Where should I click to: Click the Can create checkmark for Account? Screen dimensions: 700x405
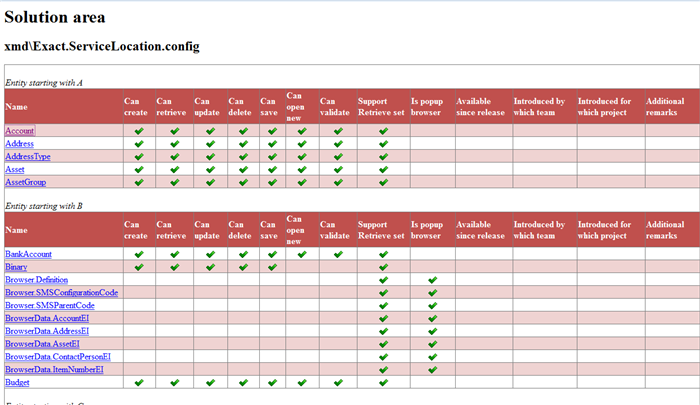tap(139, 131)
